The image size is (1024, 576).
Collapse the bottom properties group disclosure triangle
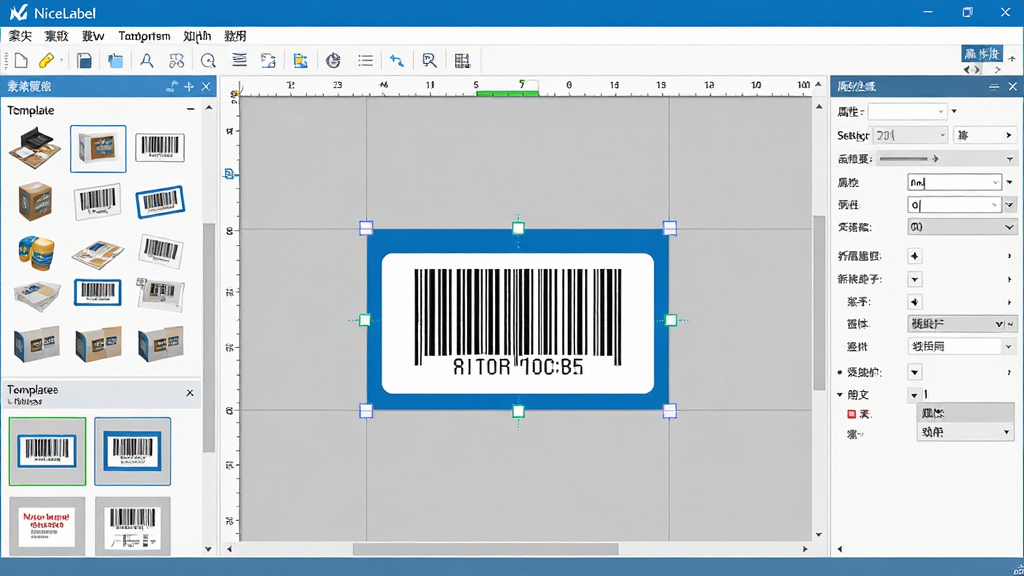(840, 394)
